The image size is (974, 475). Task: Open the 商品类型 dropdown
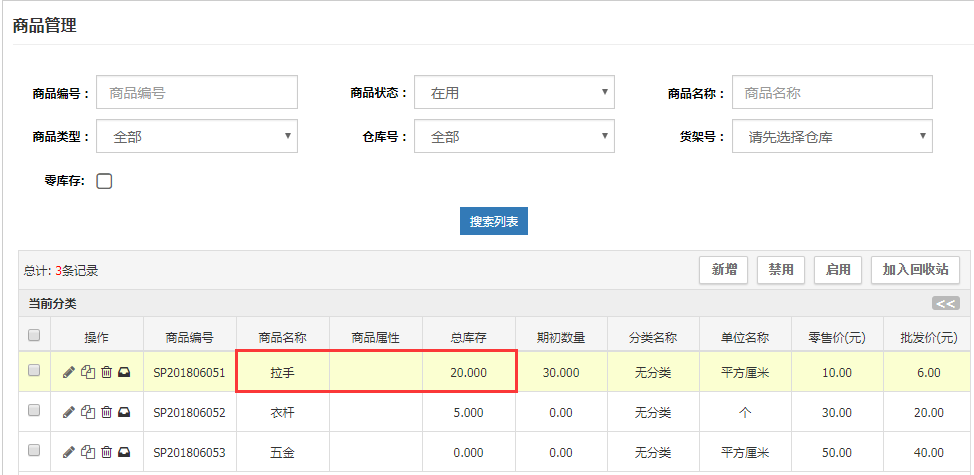pos(197,136)
